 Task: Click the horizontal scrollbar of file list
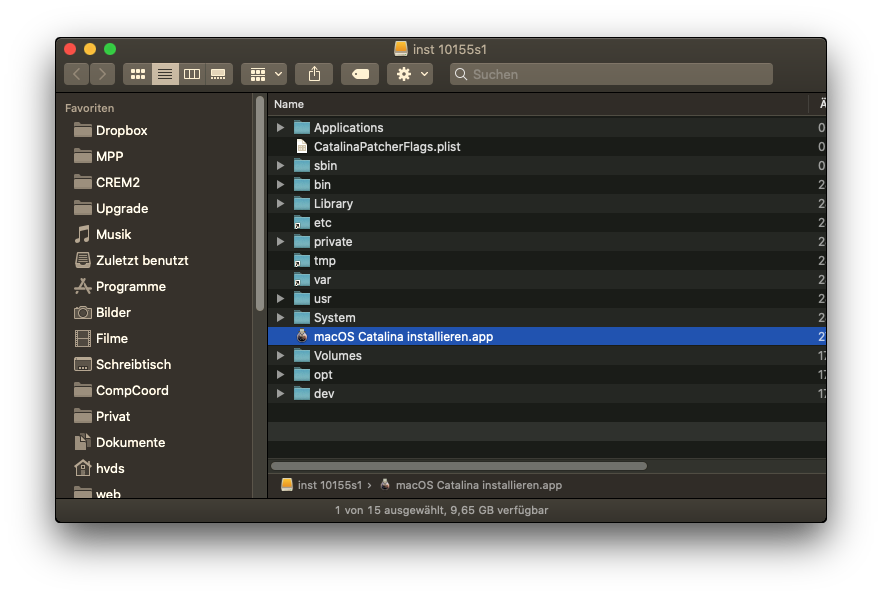[x=459, y=466]
